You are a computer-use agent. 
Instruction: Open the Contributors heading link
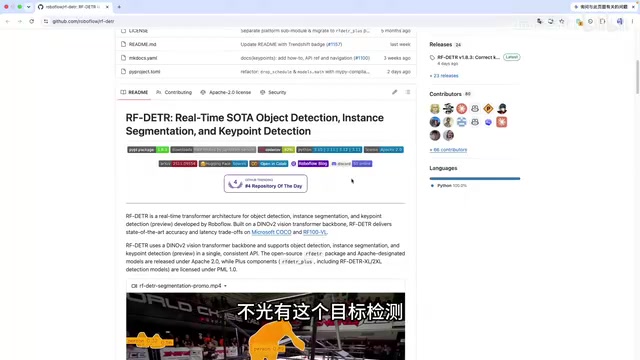click(x=445, y=94)
